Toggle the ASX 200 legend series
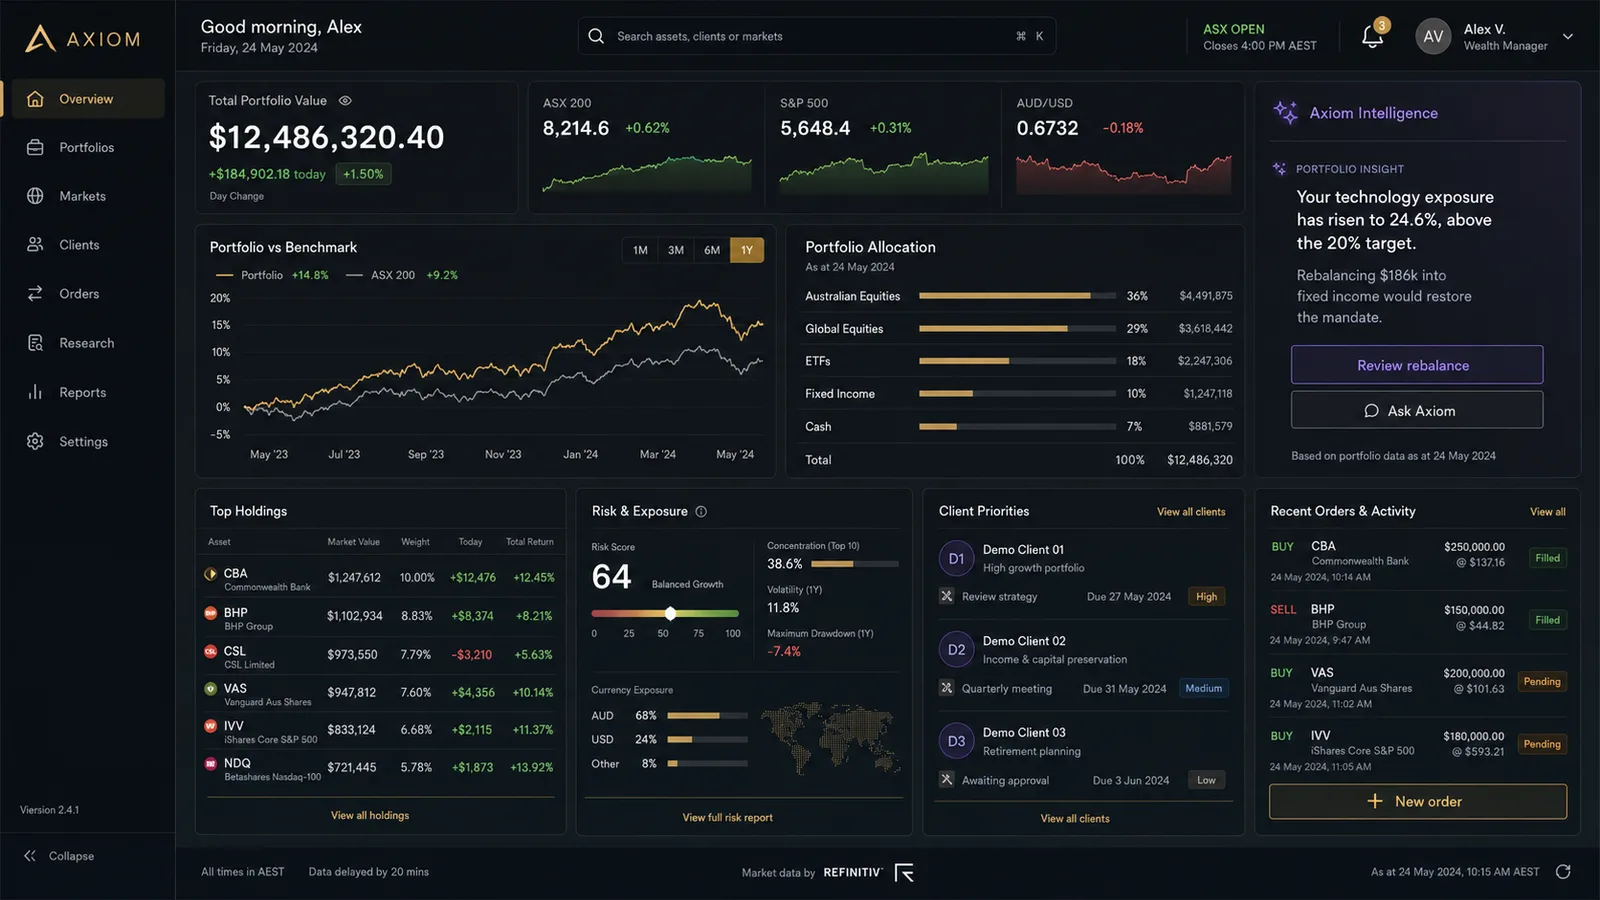Image resolution: width=1600 pixels, height=900 pixels. [x=402, y=275]
